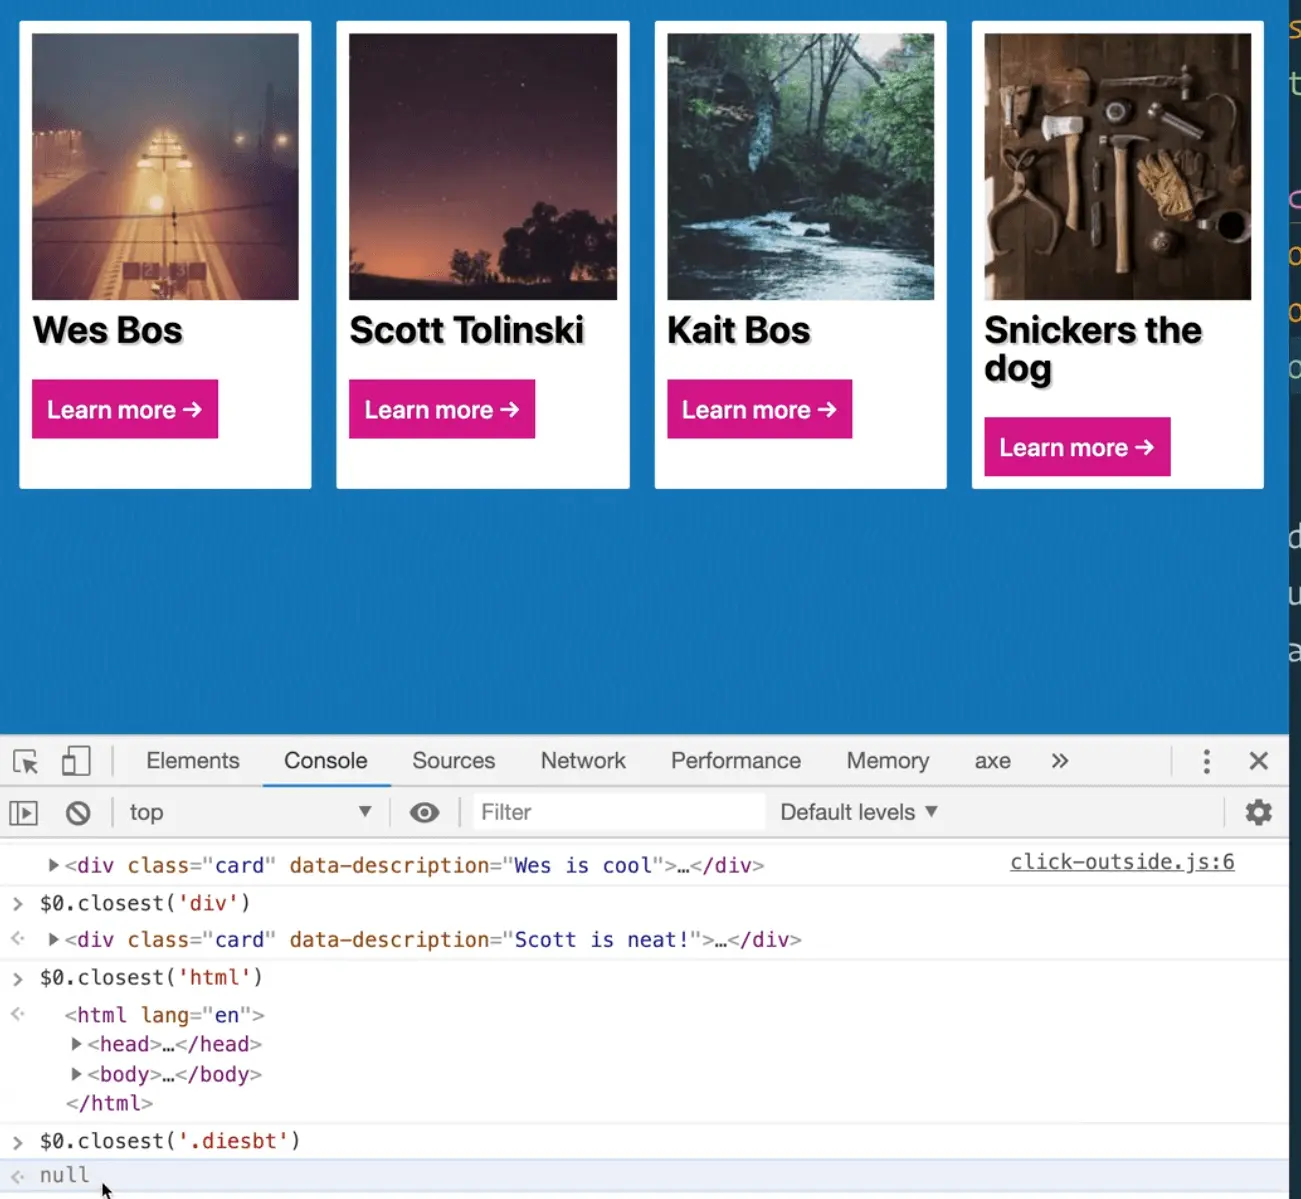Show more DevTools tabs chevron
Screen dimensions: 1301x1199
(x=1060, y=762)
